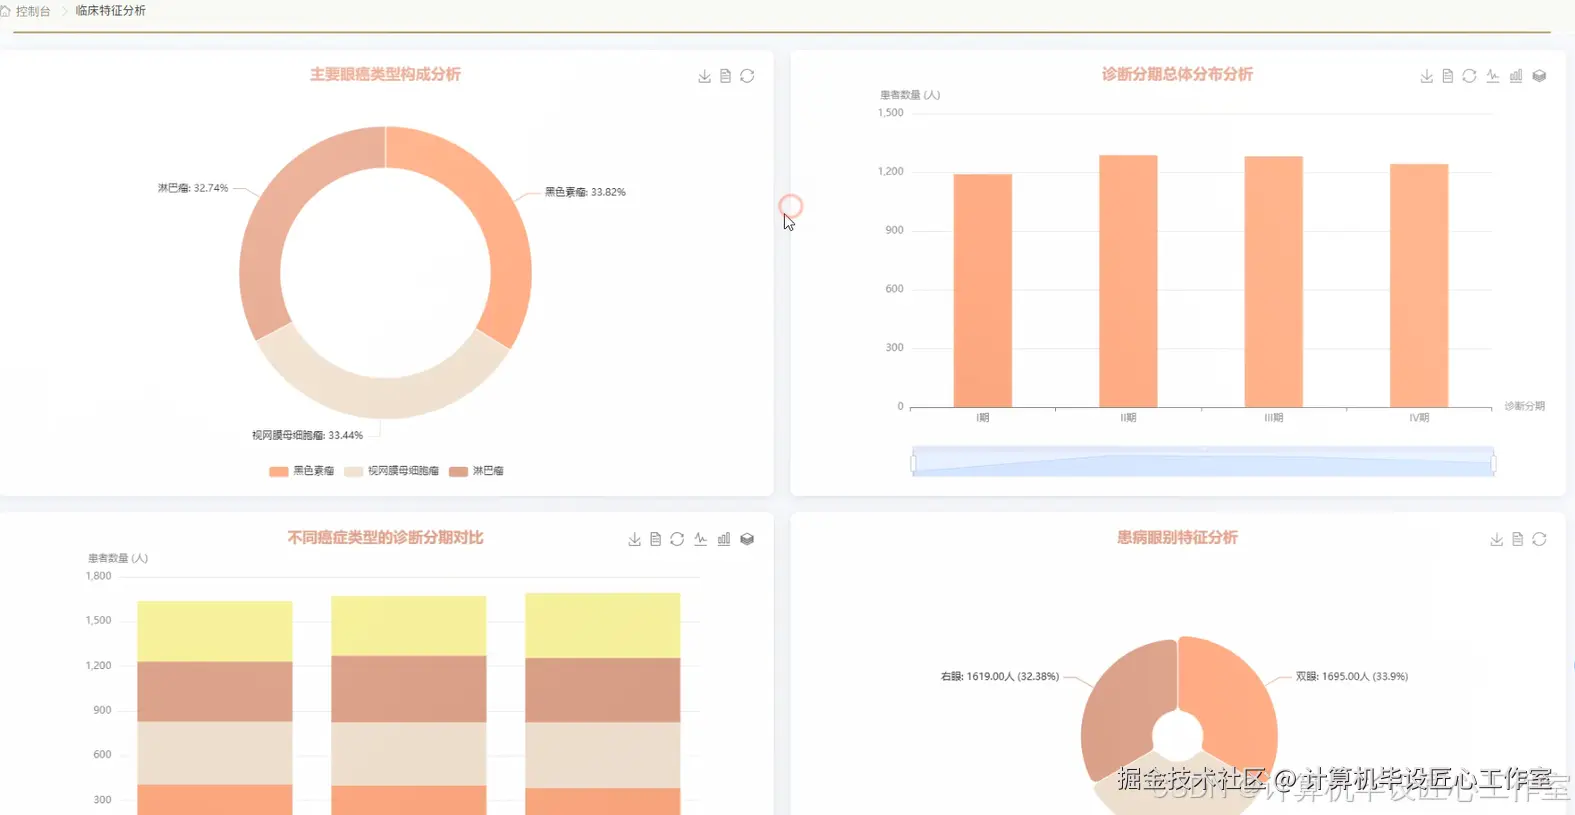Open data view for 主要眼癌类型构成分析 chart

point(726,76)
